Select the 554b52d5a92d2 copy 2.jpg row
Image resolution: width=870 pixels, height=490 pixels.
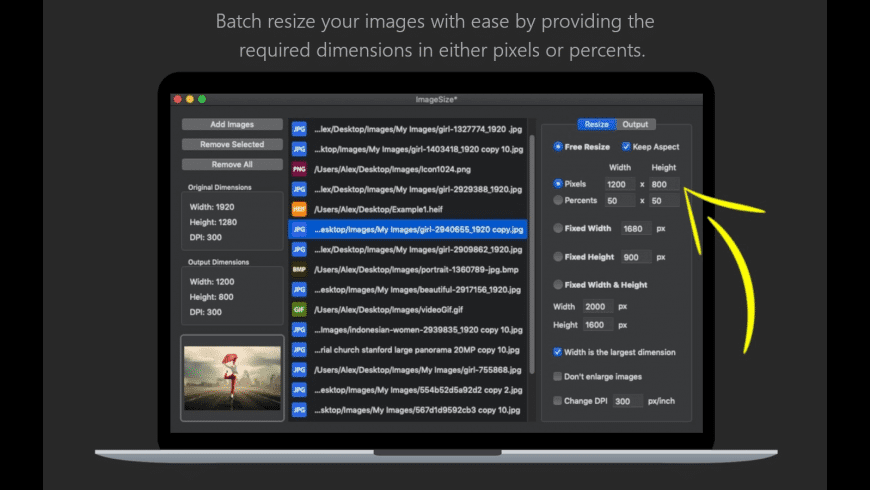(x=408, y=390)
